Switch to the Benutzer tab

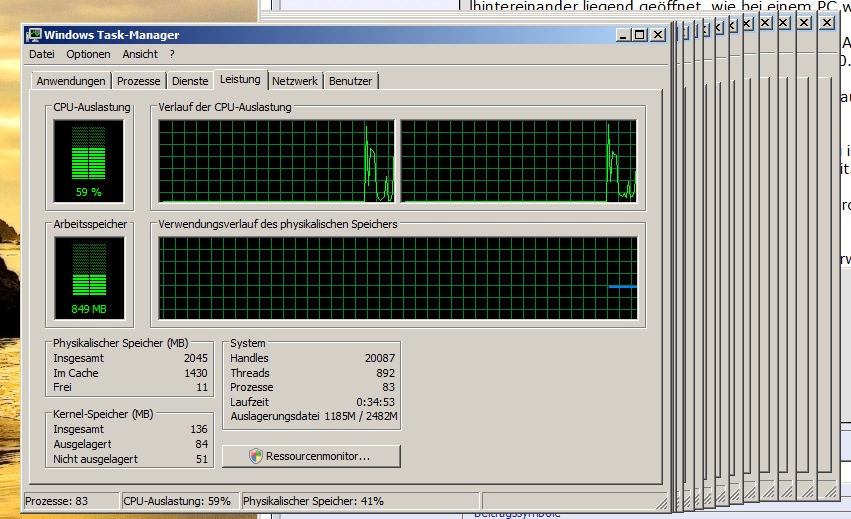(351, 81)
